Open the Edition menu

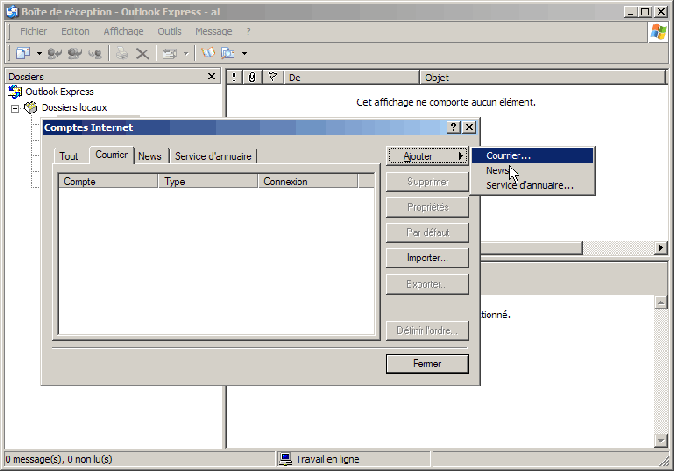coord(75,31)
